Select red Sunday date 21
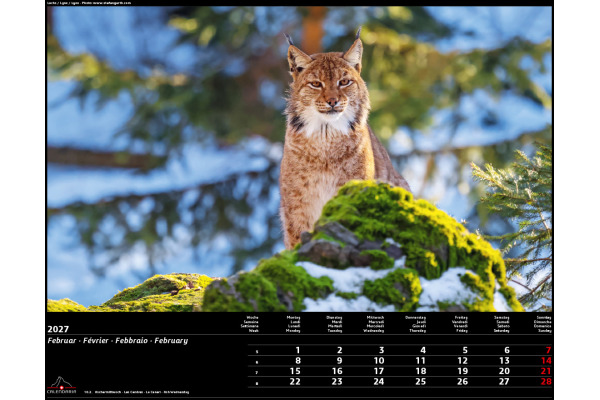The width and height of the screenshot is (600, 400). (546, 371)
